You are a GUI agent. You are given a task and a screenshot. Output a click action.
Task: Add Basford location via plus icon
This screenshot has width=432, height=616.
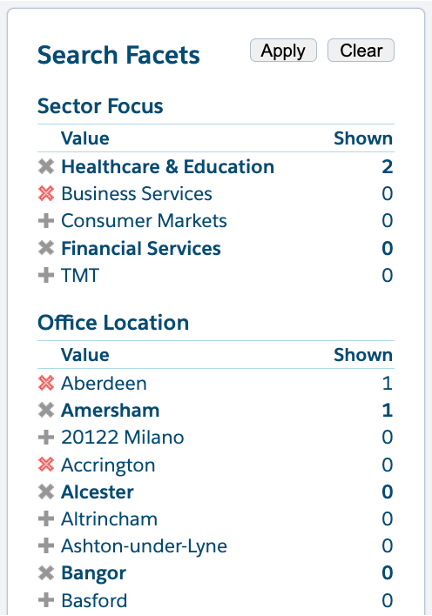click(x=46, y=600)
